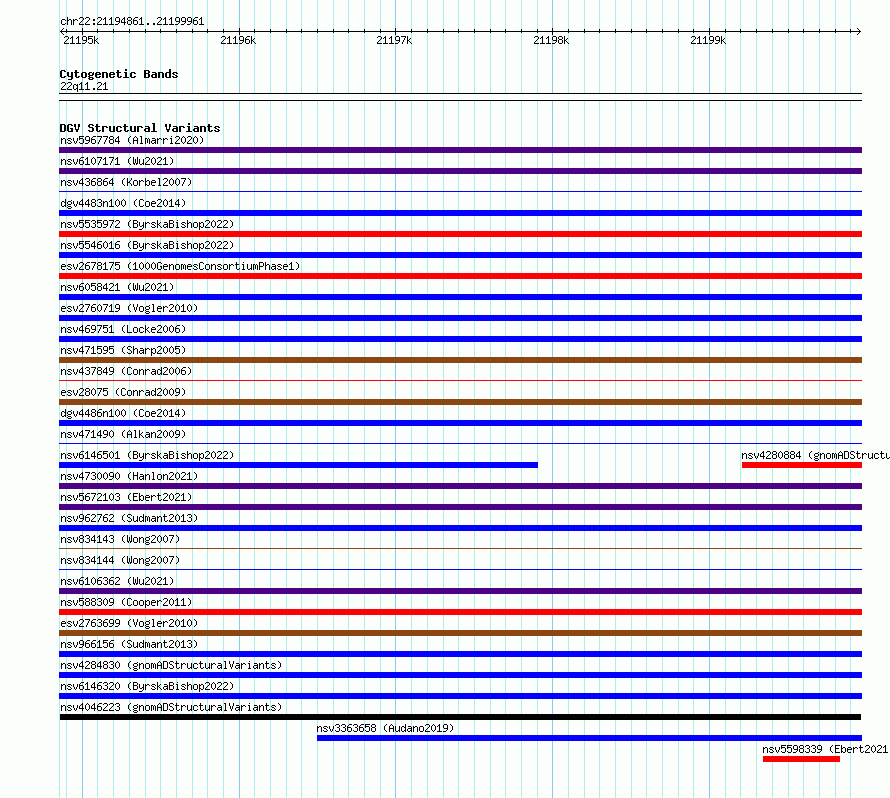The width and height of the screenshot is (890, 798).
Task: Click the purple bar for nsv6106362
Action: [x=460, y=591]
